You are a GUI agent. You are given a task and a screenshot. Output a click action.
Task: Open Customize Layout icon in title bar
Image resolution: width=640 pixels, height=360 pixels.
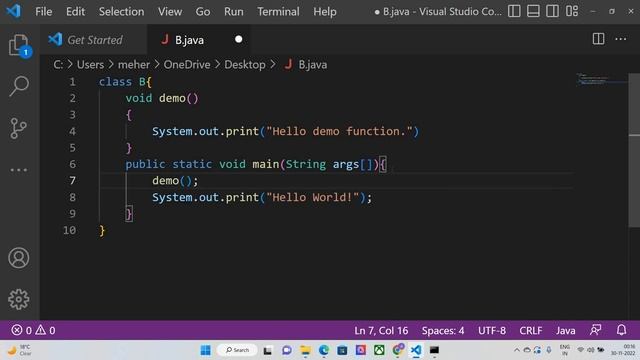(572, 11)
